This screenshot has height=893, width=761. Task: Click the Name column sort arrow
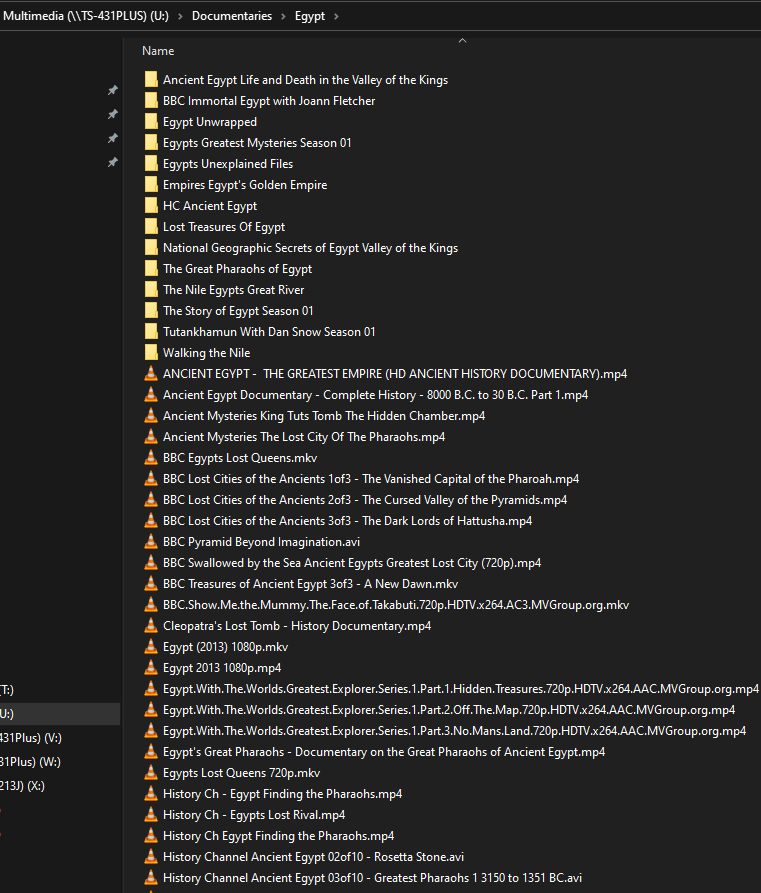click(x=463, y=40)
